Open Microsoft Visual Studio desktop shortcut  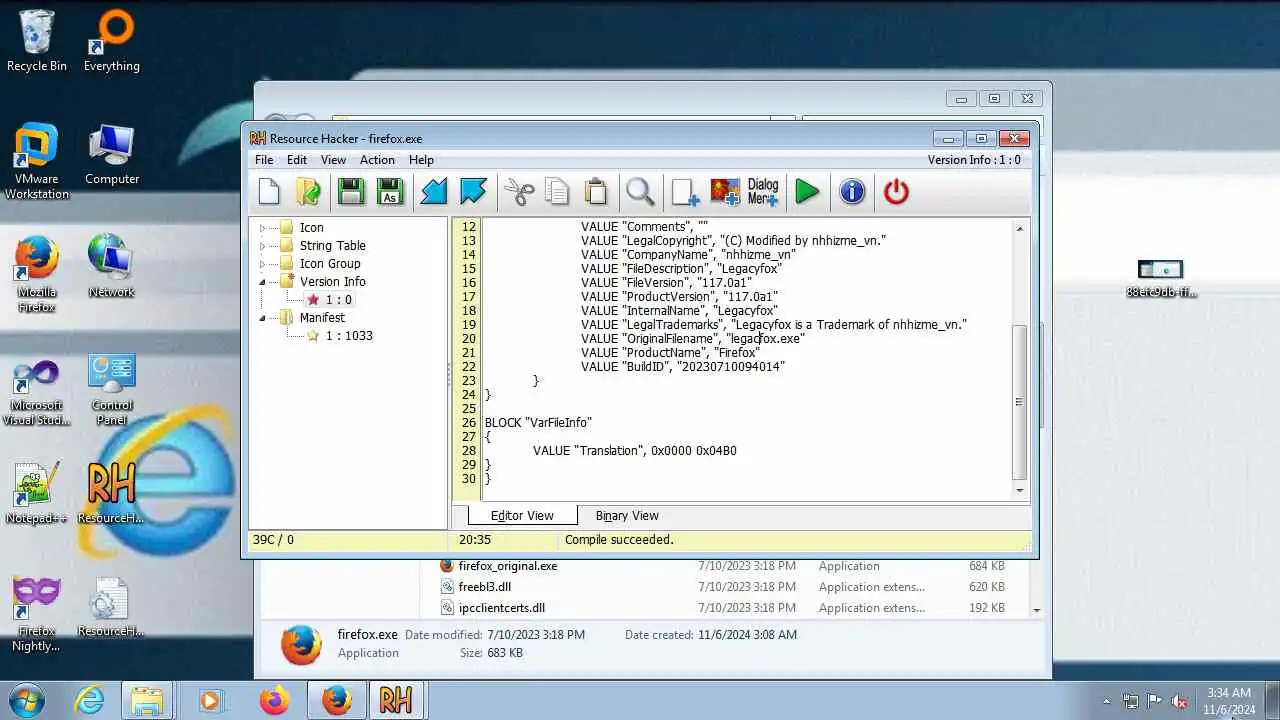tap(37, 392)
